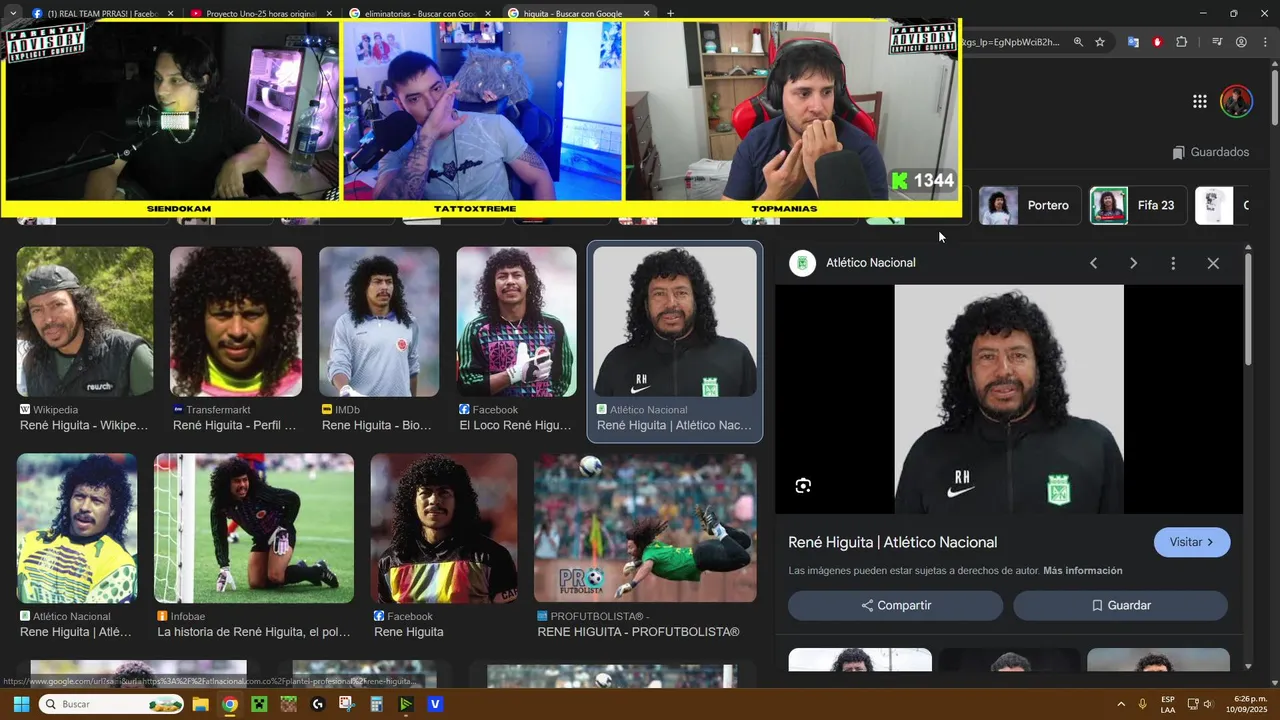Screen dimensions: 1280x720
Task: Open the Google apps grid icon
Action: point(1199,101)
